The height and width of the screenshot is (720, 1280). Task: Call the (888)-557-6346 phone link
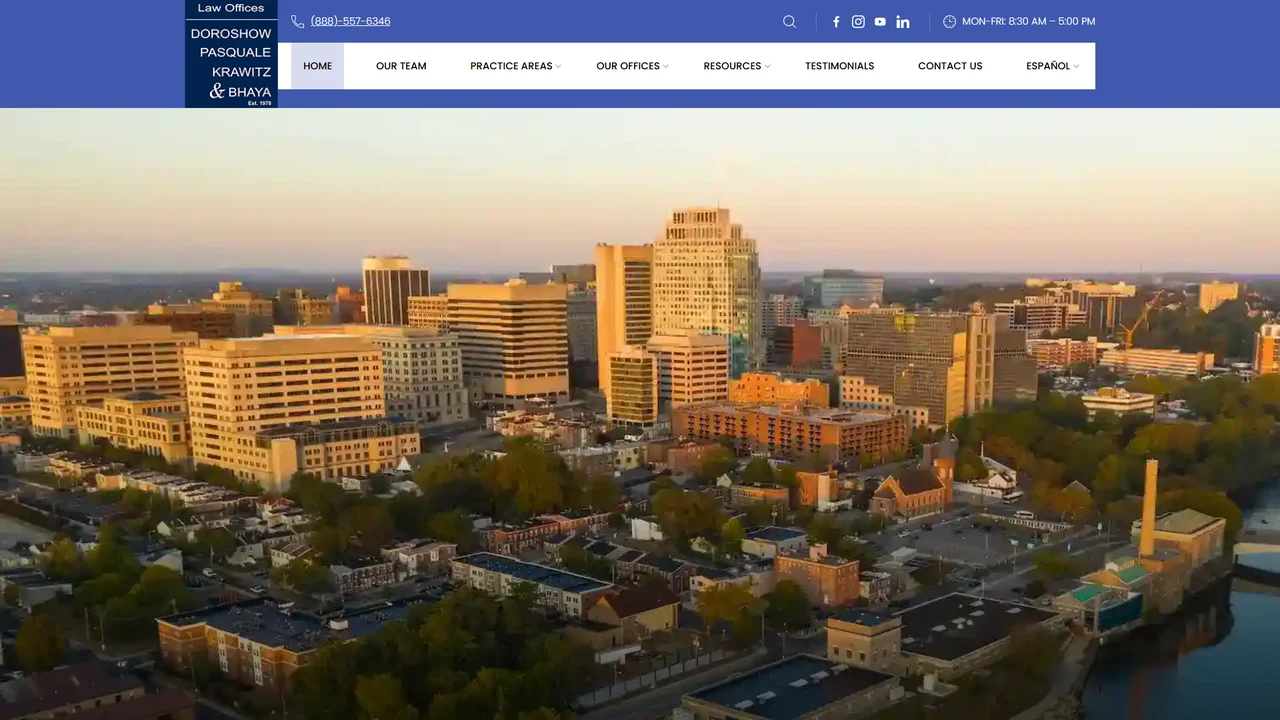350,21
